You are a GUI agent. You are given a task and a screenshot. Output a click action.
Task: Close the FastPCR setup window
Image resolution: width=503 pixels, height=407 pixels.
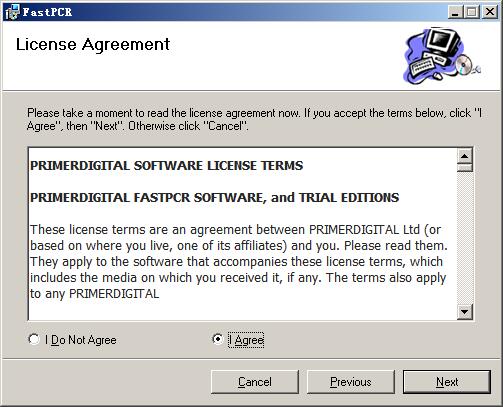(490, 12)
